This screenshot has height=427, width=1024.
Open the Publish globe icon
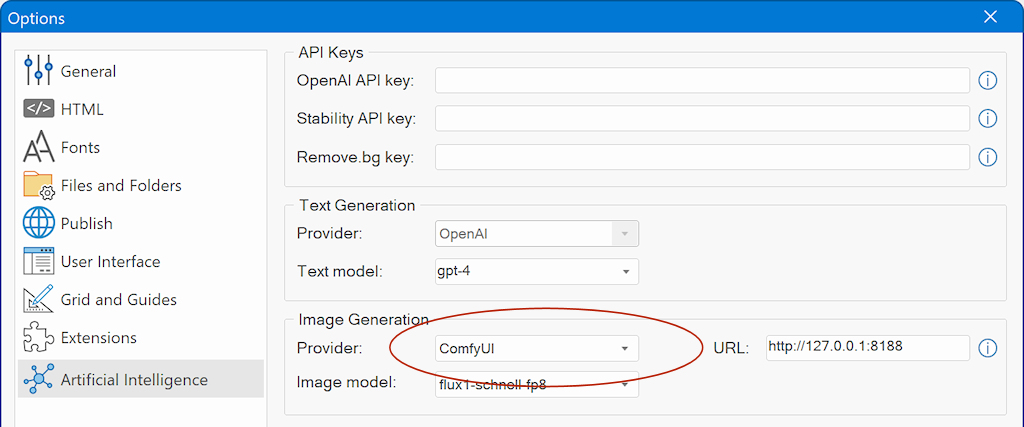click(38, 223)
